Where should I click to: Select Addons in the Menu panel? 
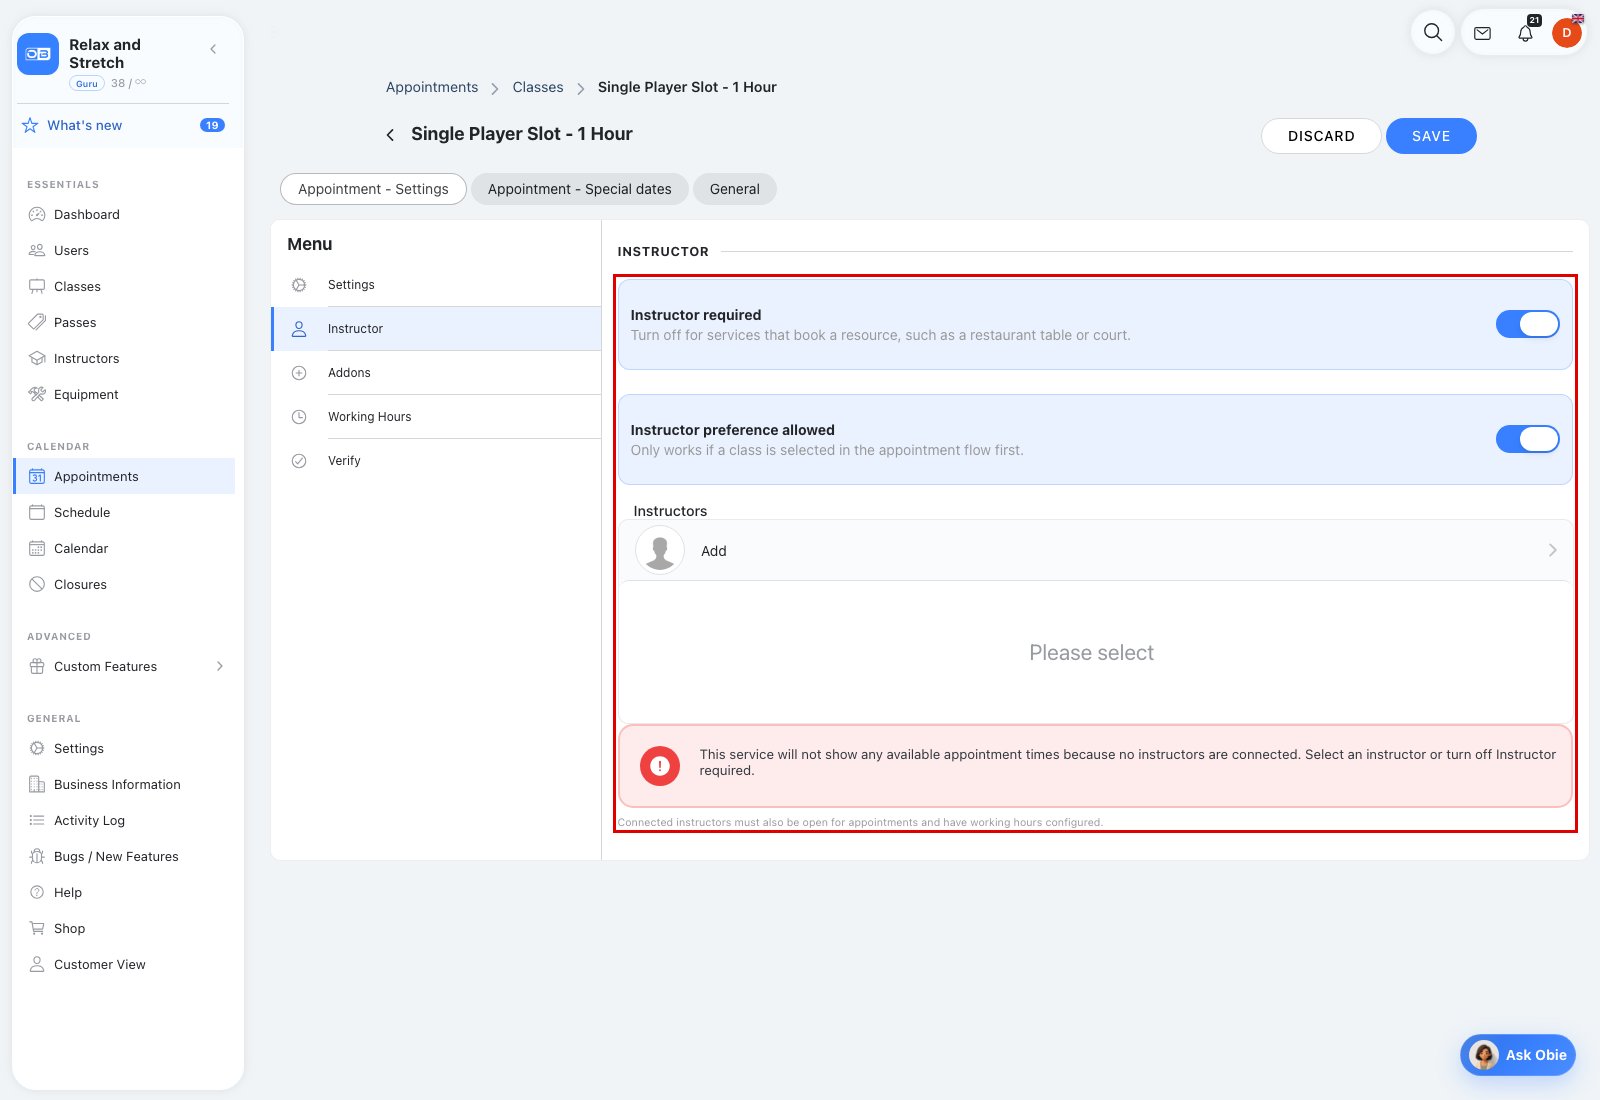pyautogui.click(x=437, y=373)
